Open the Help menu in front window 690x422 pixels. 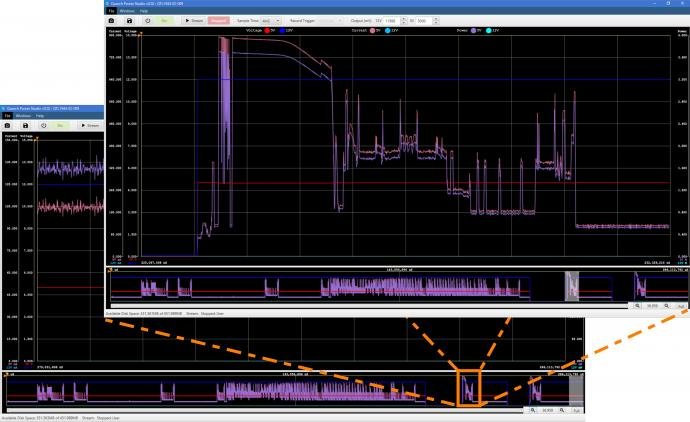145,10
